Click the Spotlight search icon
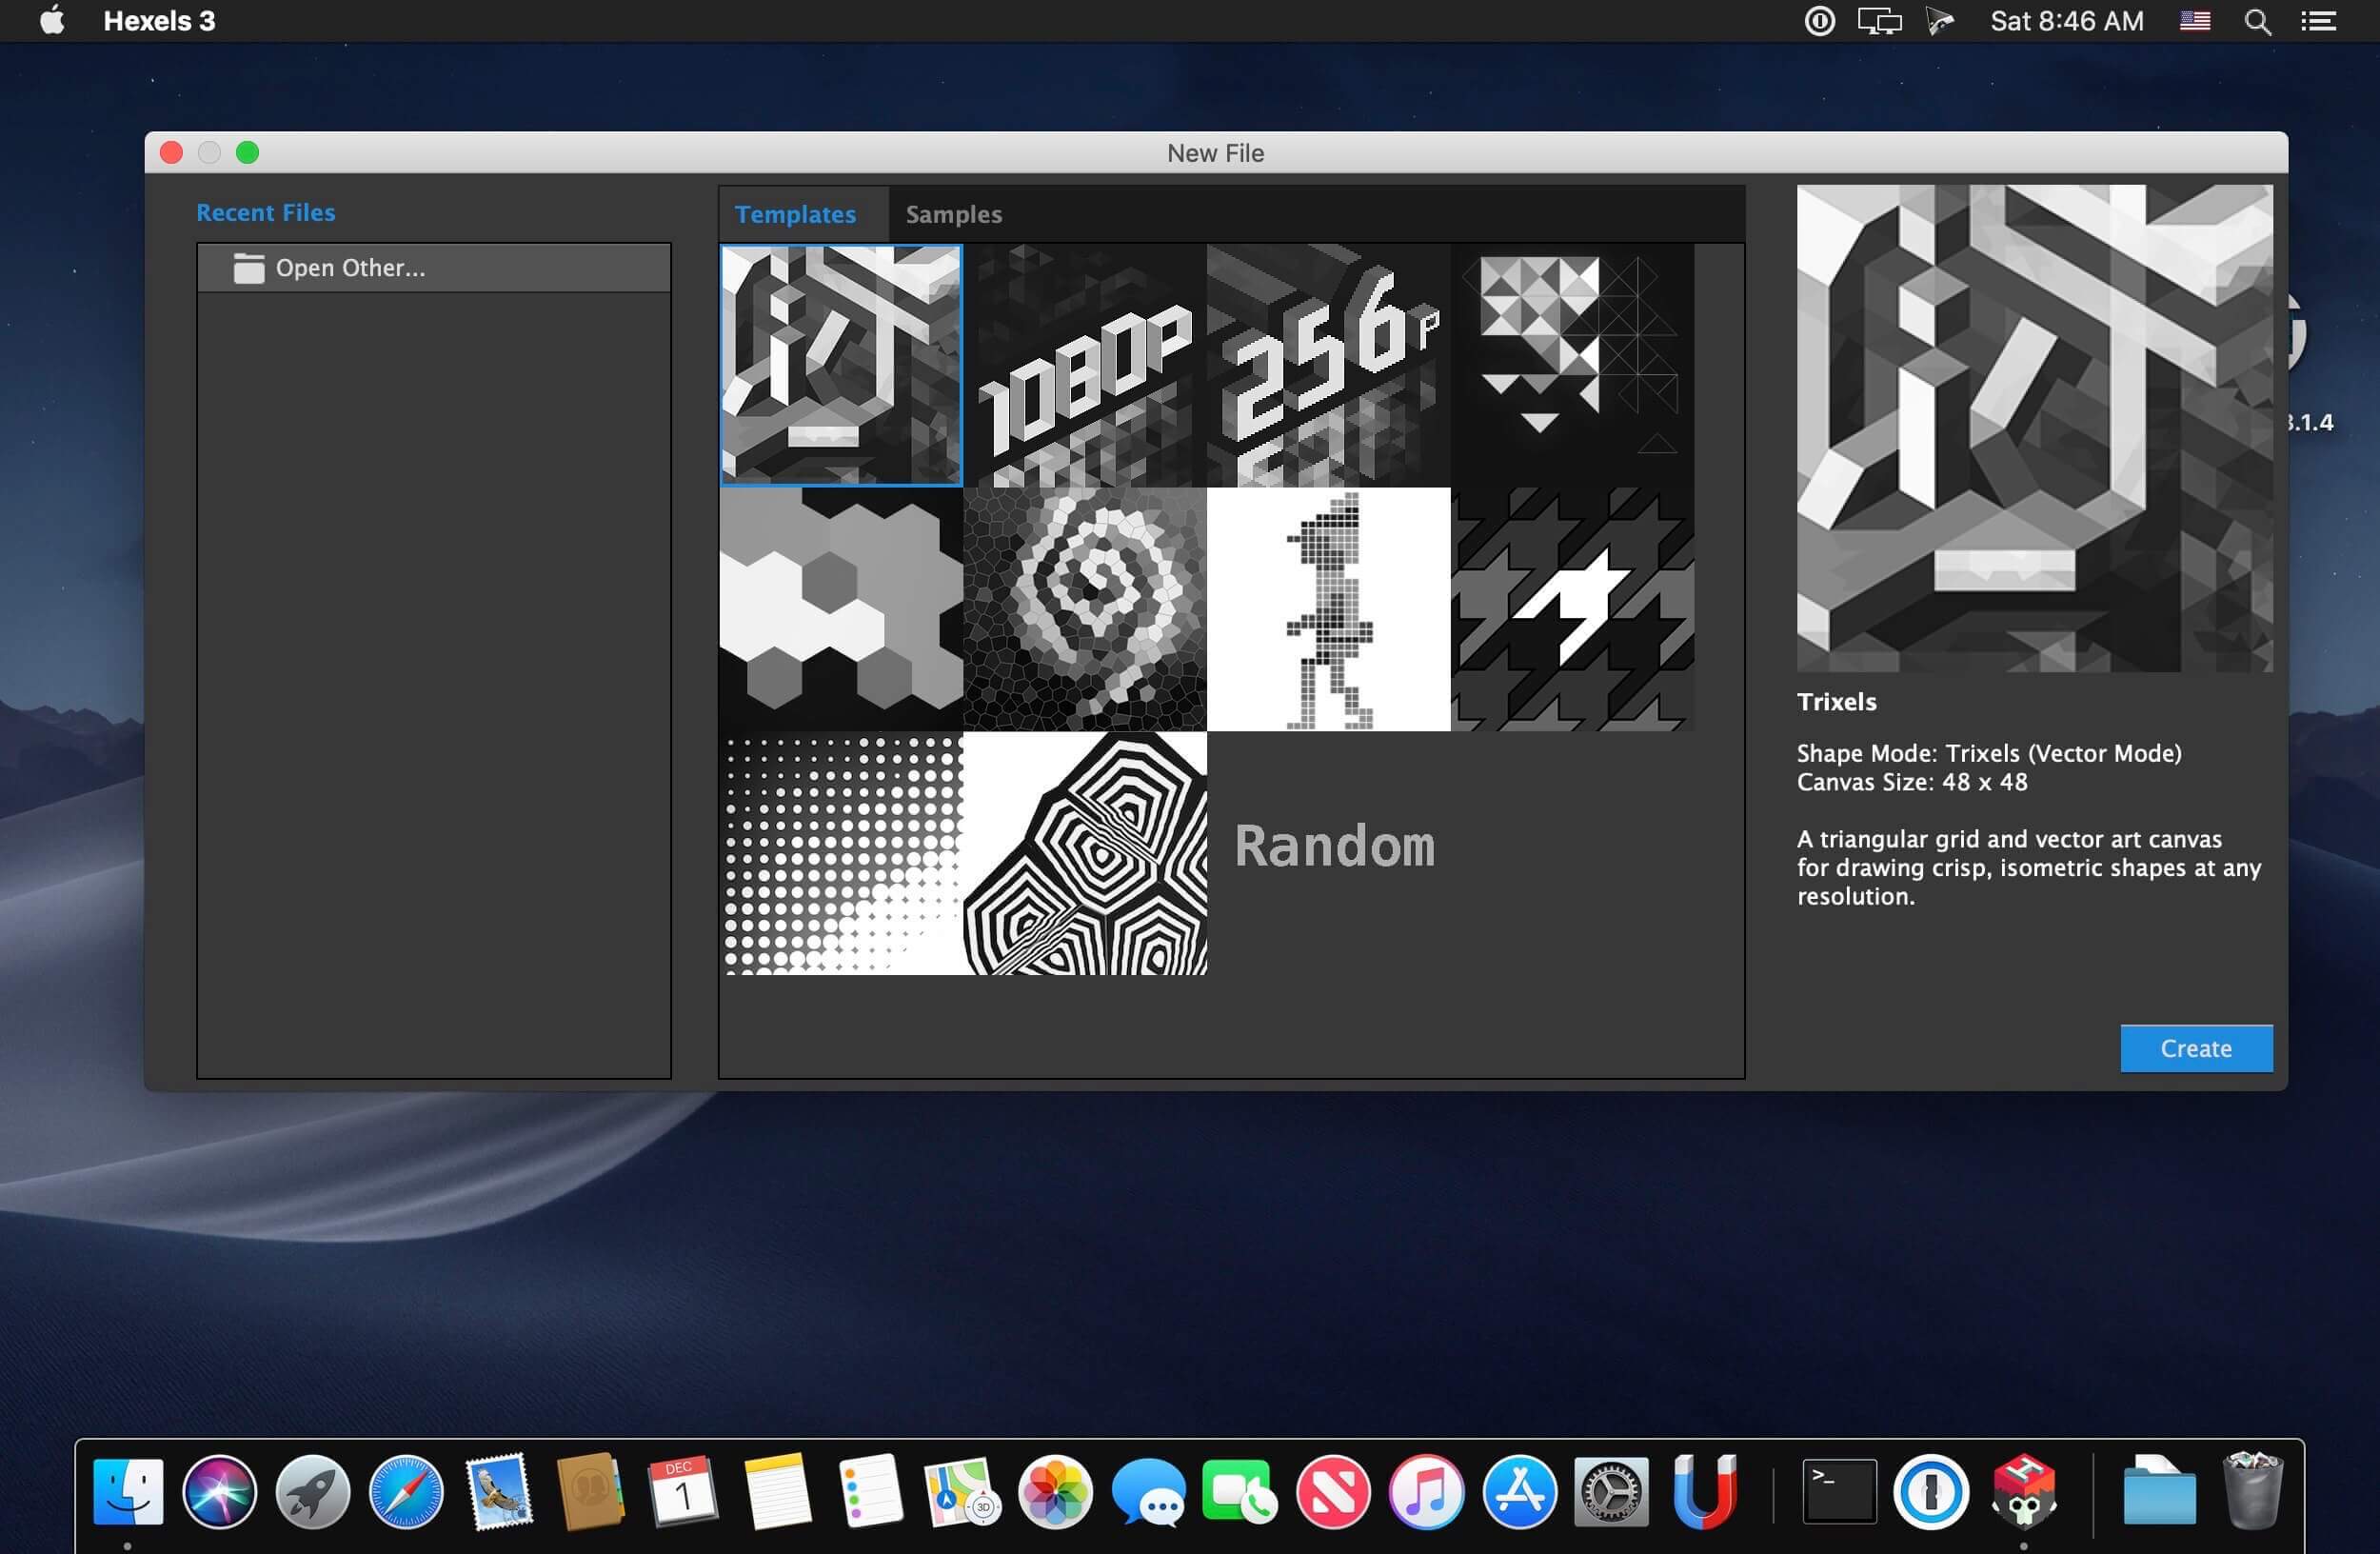2380x1554 pixels. click(x=2257, y=21)
